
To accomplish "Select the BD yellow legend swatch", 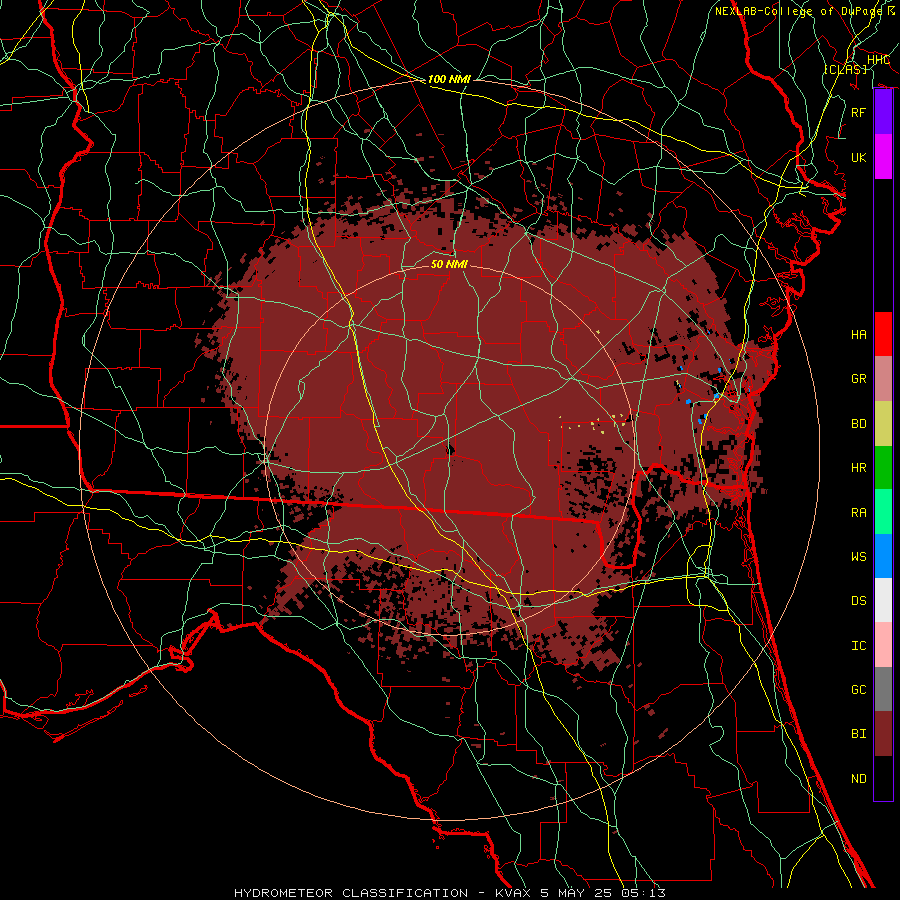I will [883, 424].
